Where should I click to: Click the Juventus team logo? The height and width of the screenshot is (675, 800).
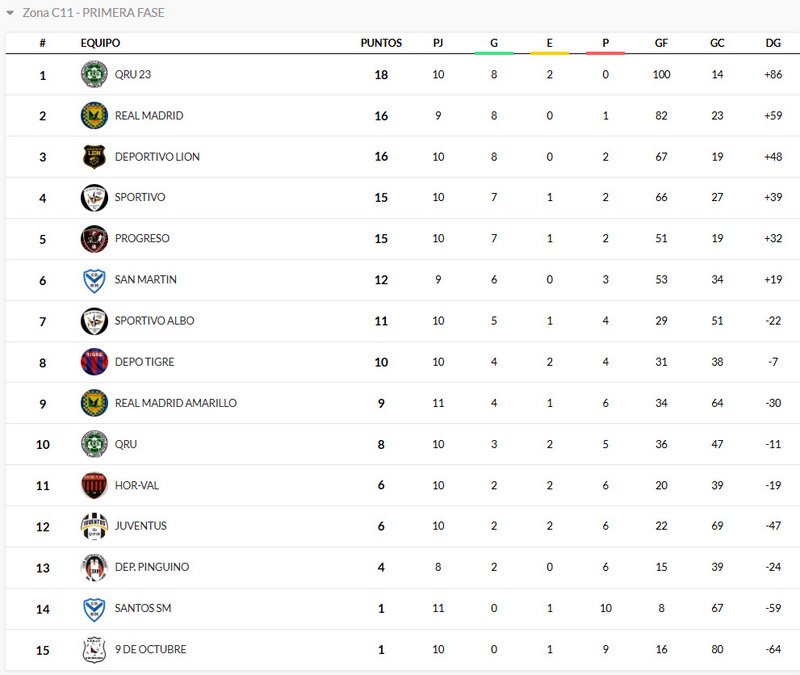(94, 526)
